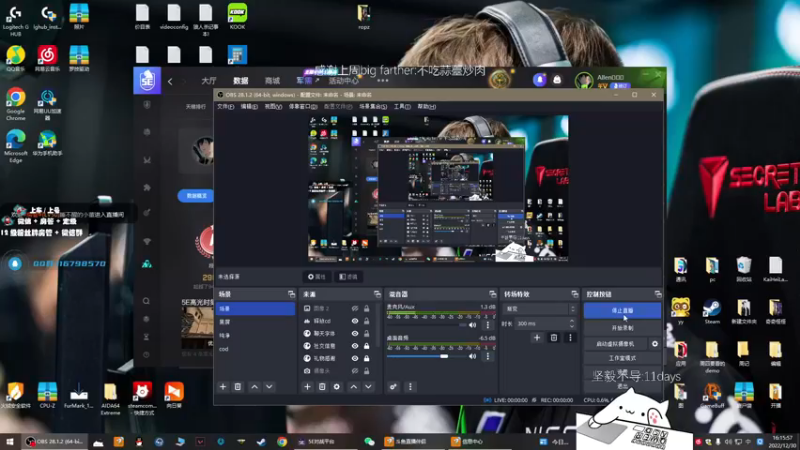Increase transition duration with up arrow

point(572,321)
